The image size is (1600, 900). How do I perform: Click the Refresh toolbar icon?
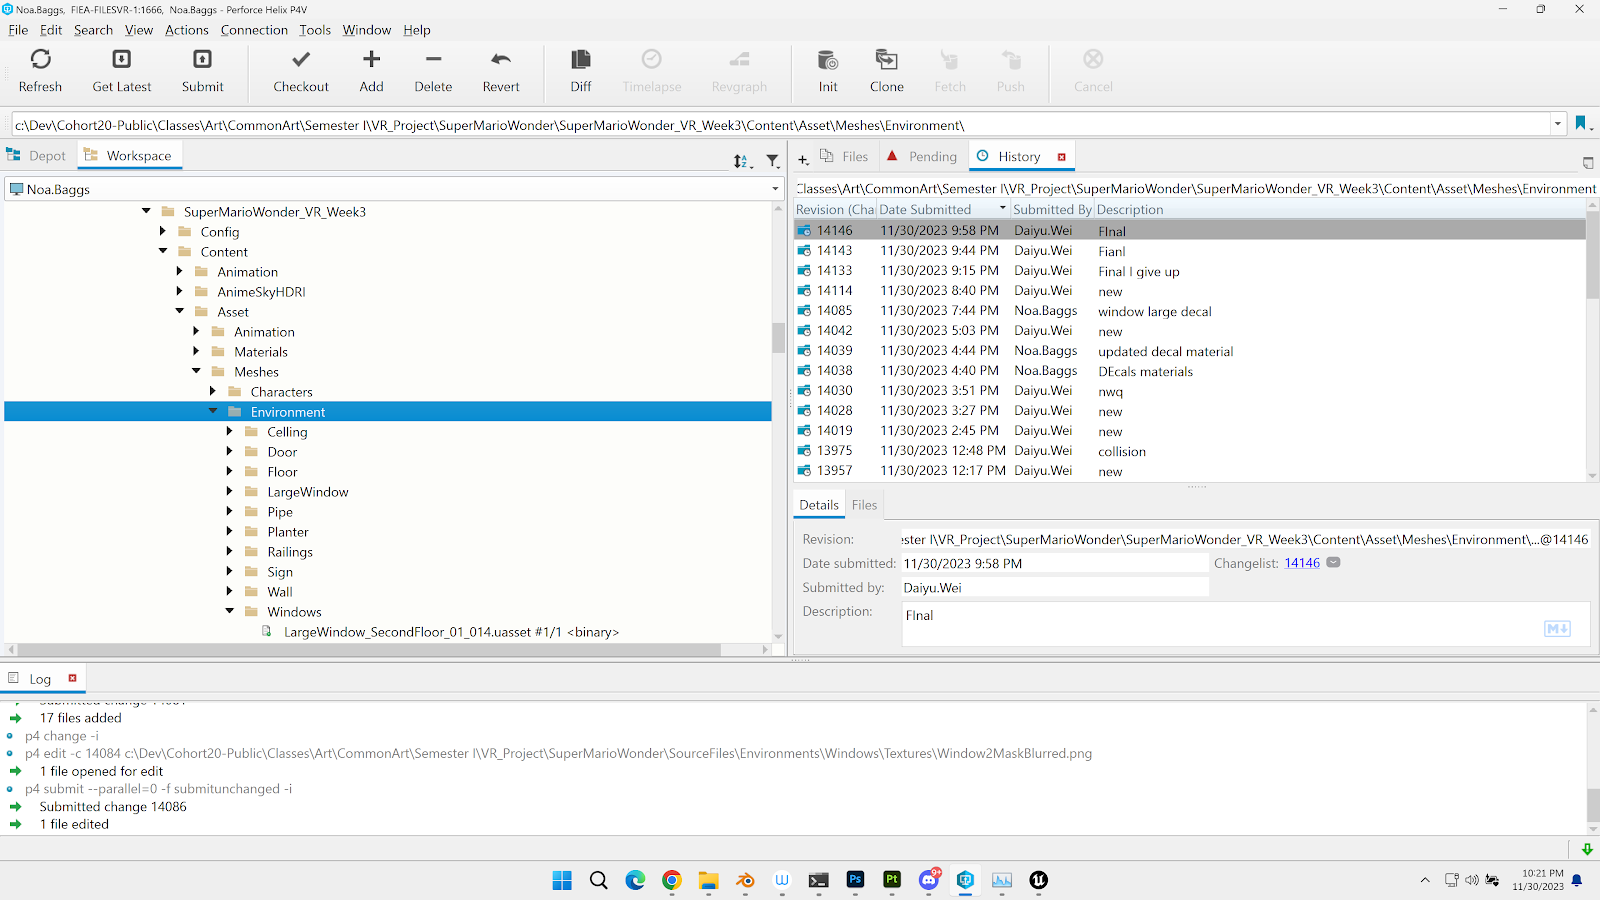40,60
